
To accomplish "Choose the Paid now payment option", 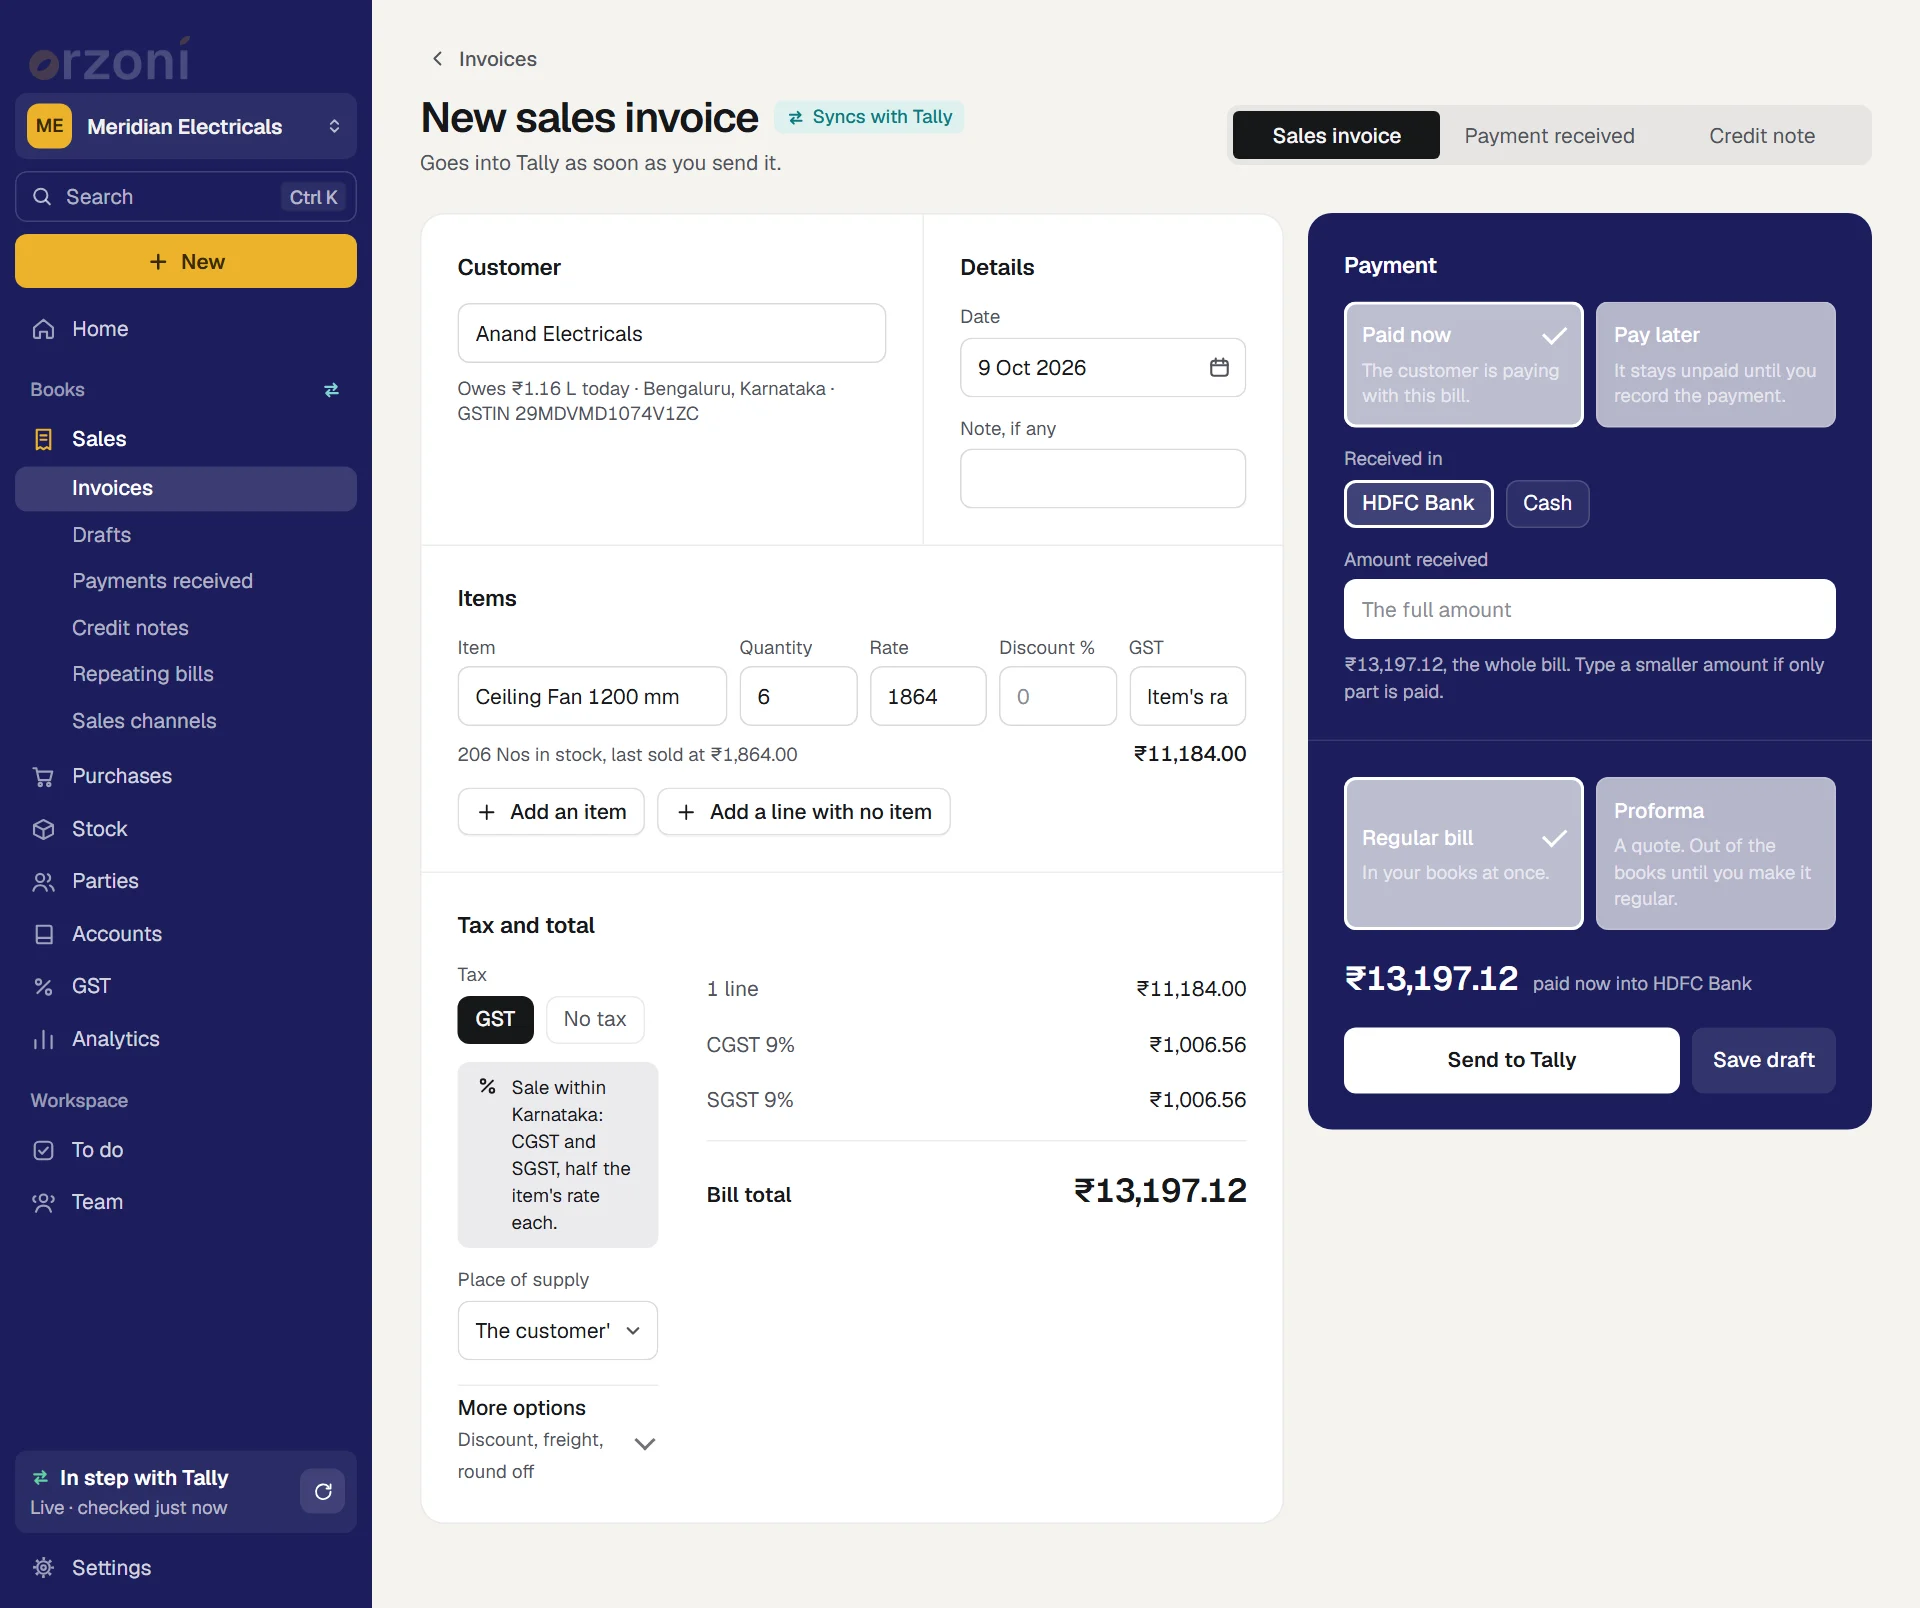I will [x=1463, y=365].
